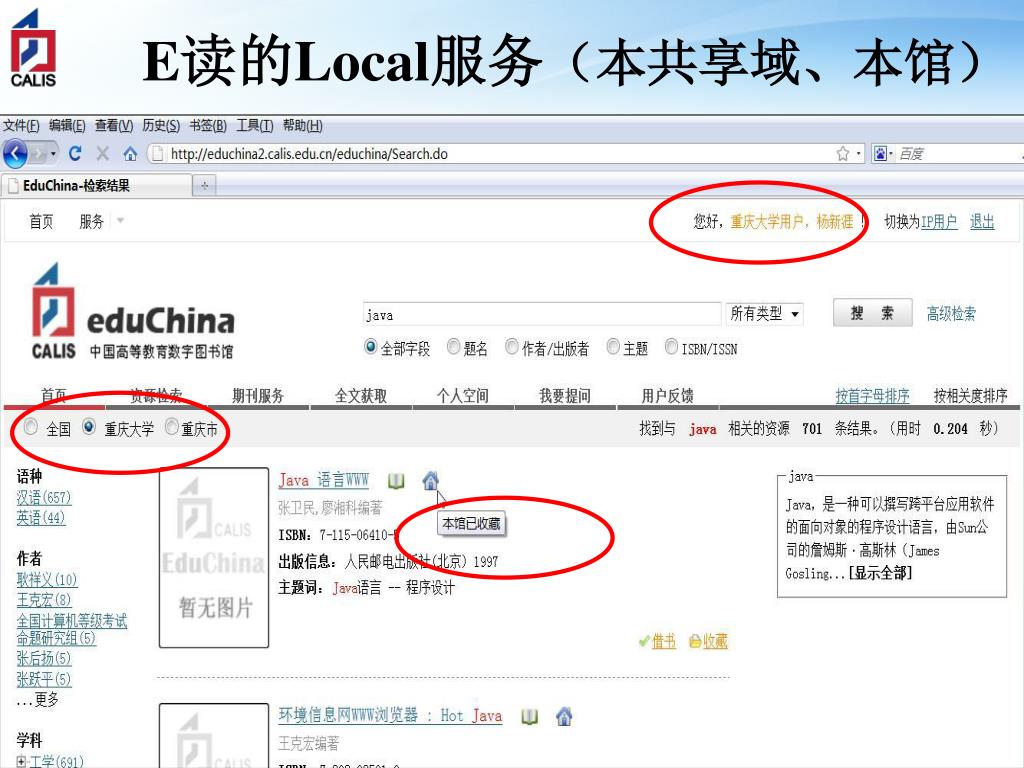Bookmark page with the star icon
1024x768 pixels.
tap(842, 153)
